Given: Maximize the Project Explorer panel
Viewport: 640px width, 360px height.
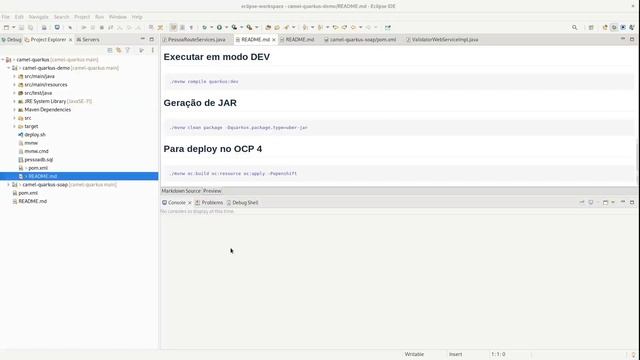Looking at the screenshot, I should click(151, 39).
